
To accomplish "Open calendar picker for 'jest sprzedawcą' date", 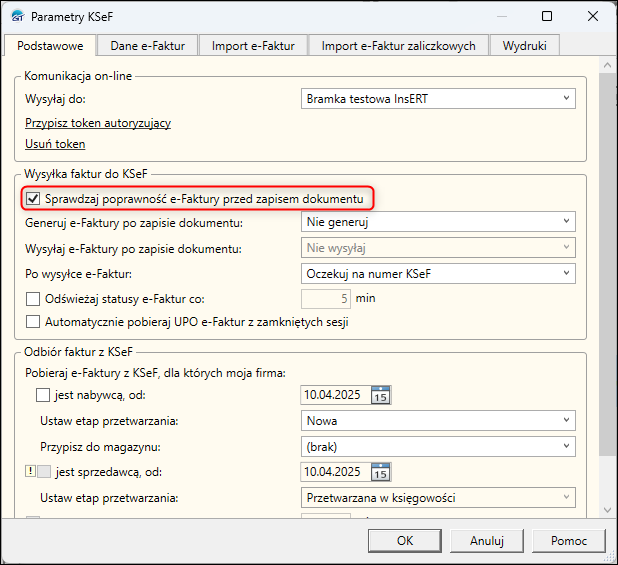I will (x=380, y=473).
